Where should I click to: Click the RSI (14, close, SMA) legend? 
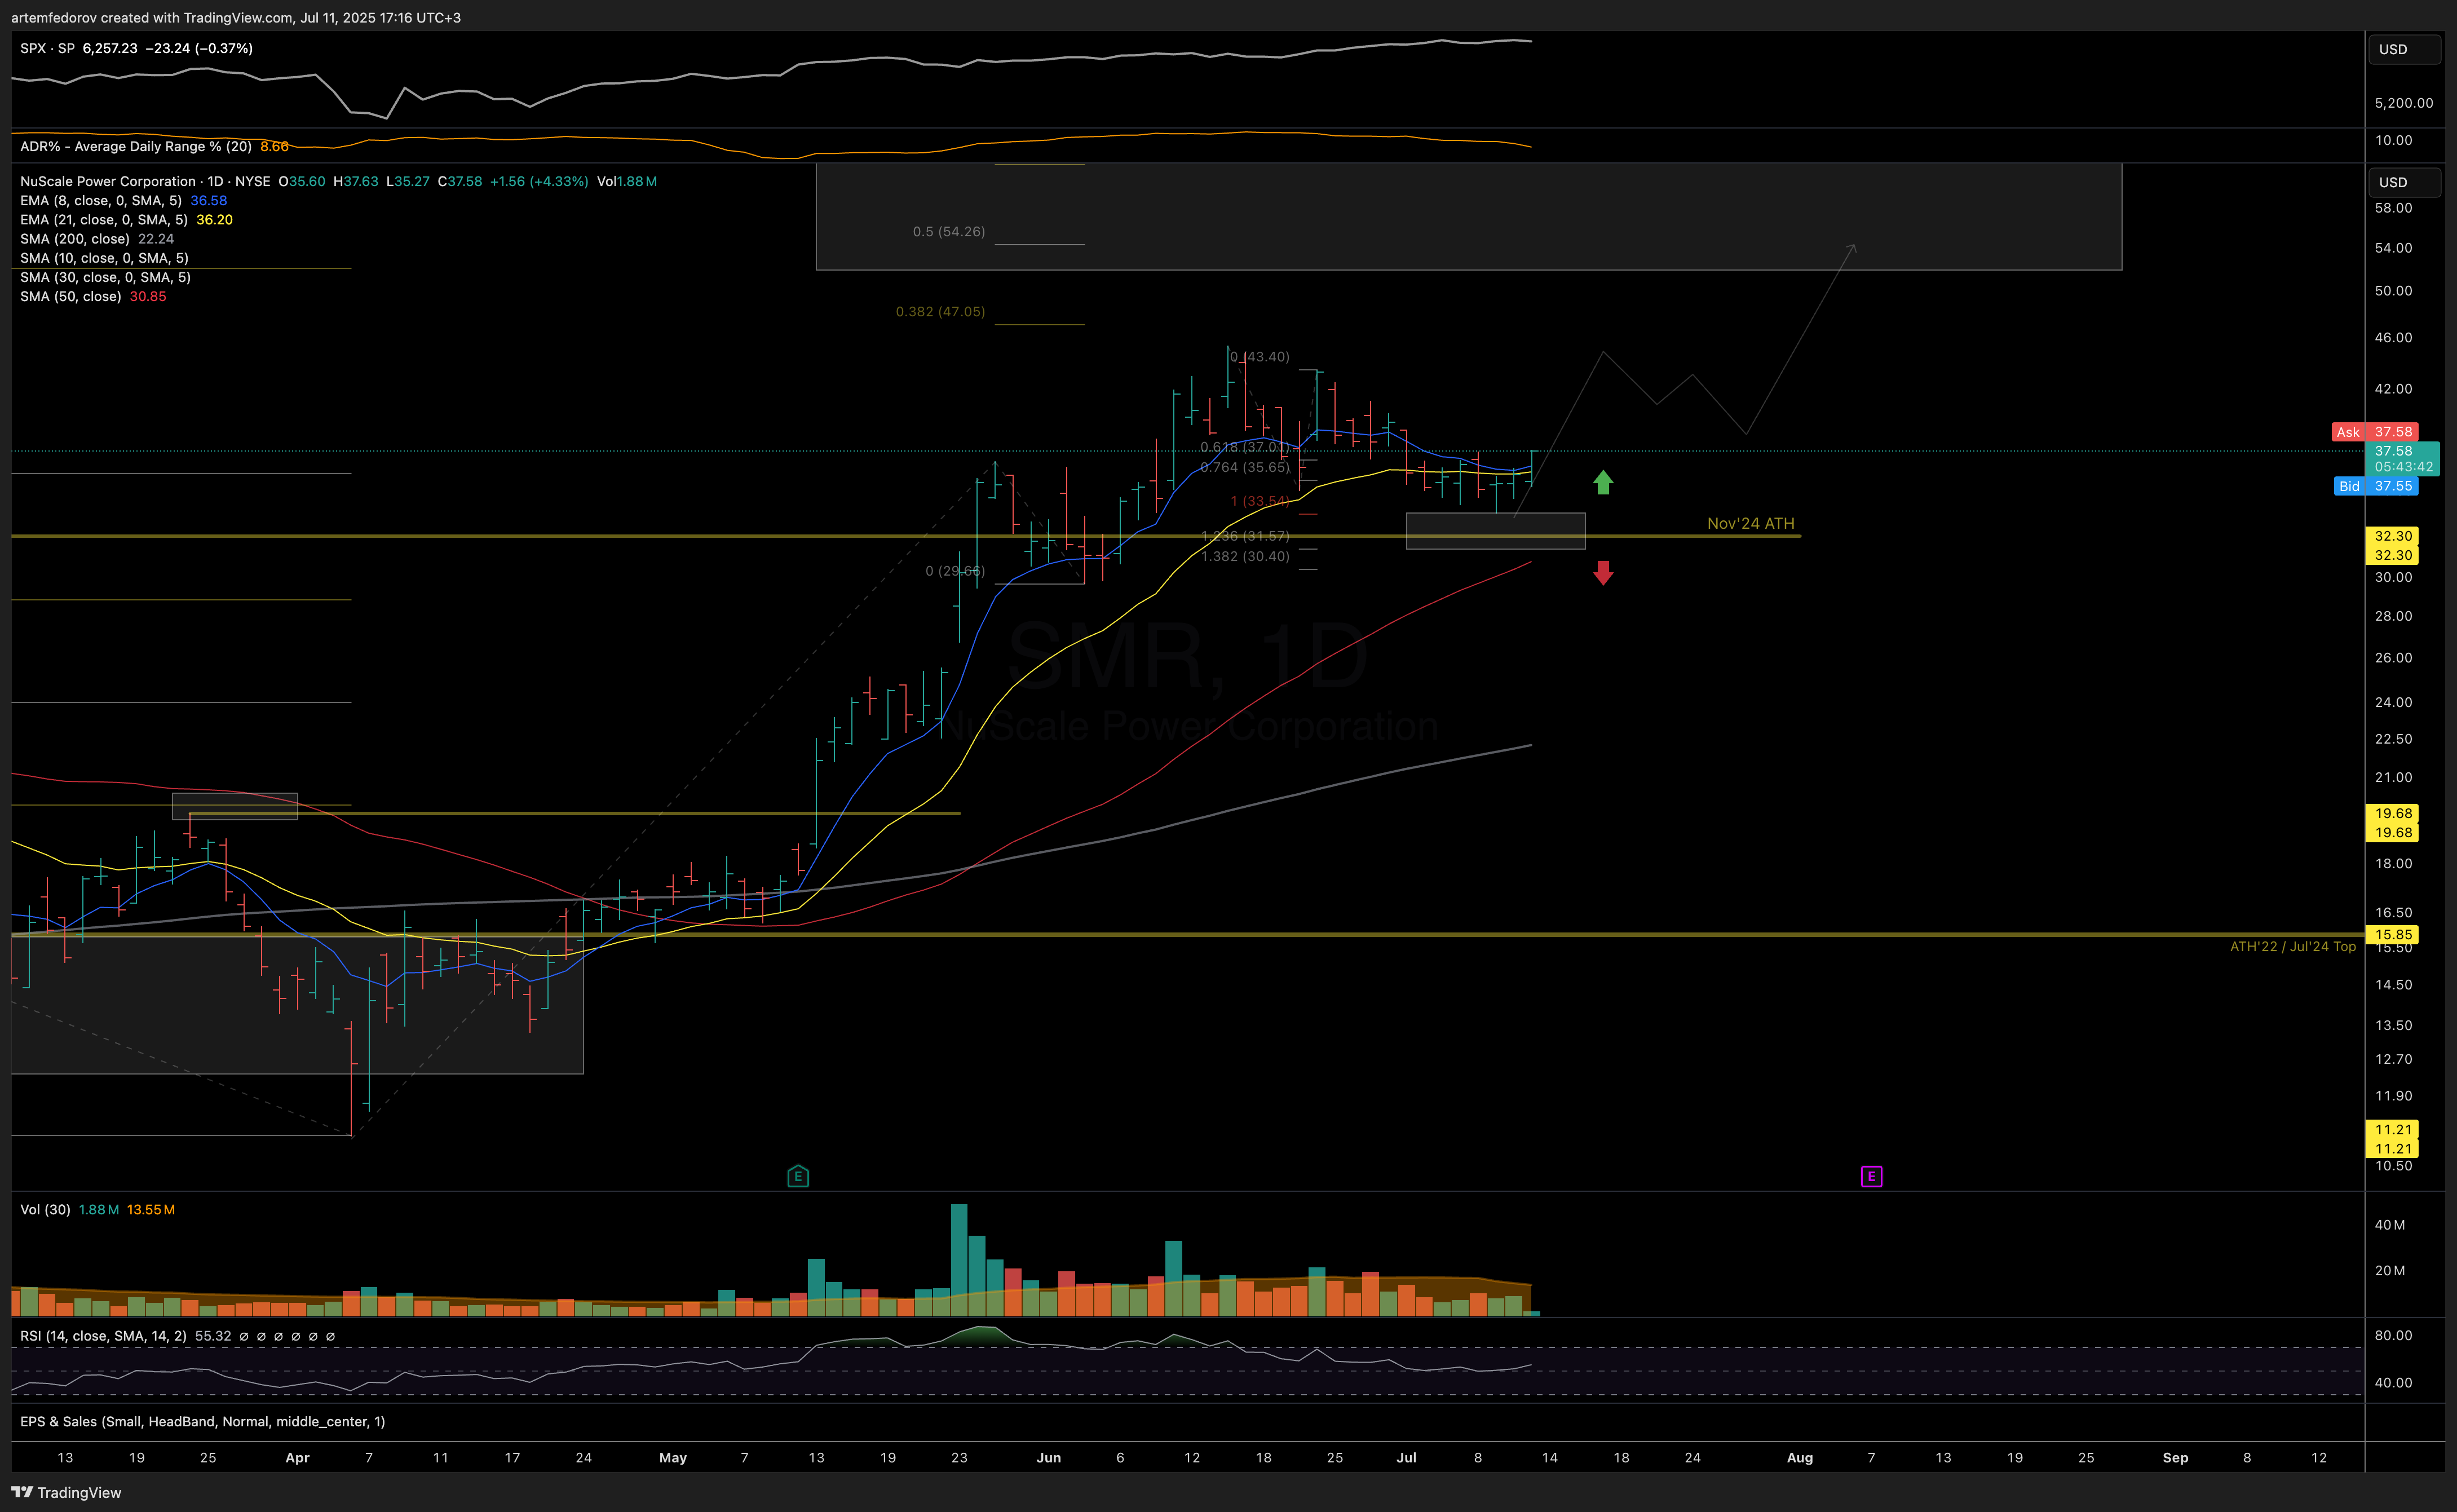(103, 1335)
